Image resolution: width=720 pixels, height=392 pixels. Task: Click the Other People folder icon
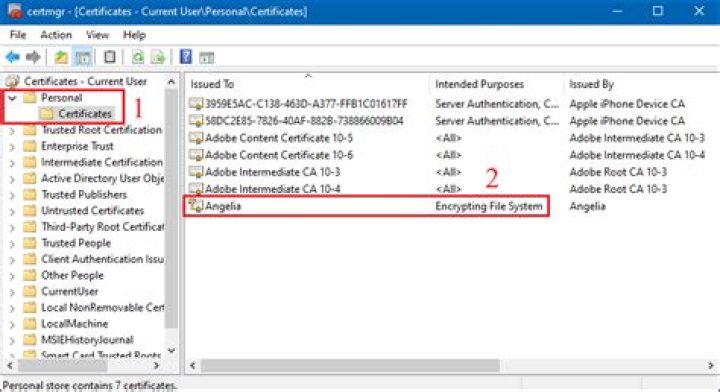(30, 275)
